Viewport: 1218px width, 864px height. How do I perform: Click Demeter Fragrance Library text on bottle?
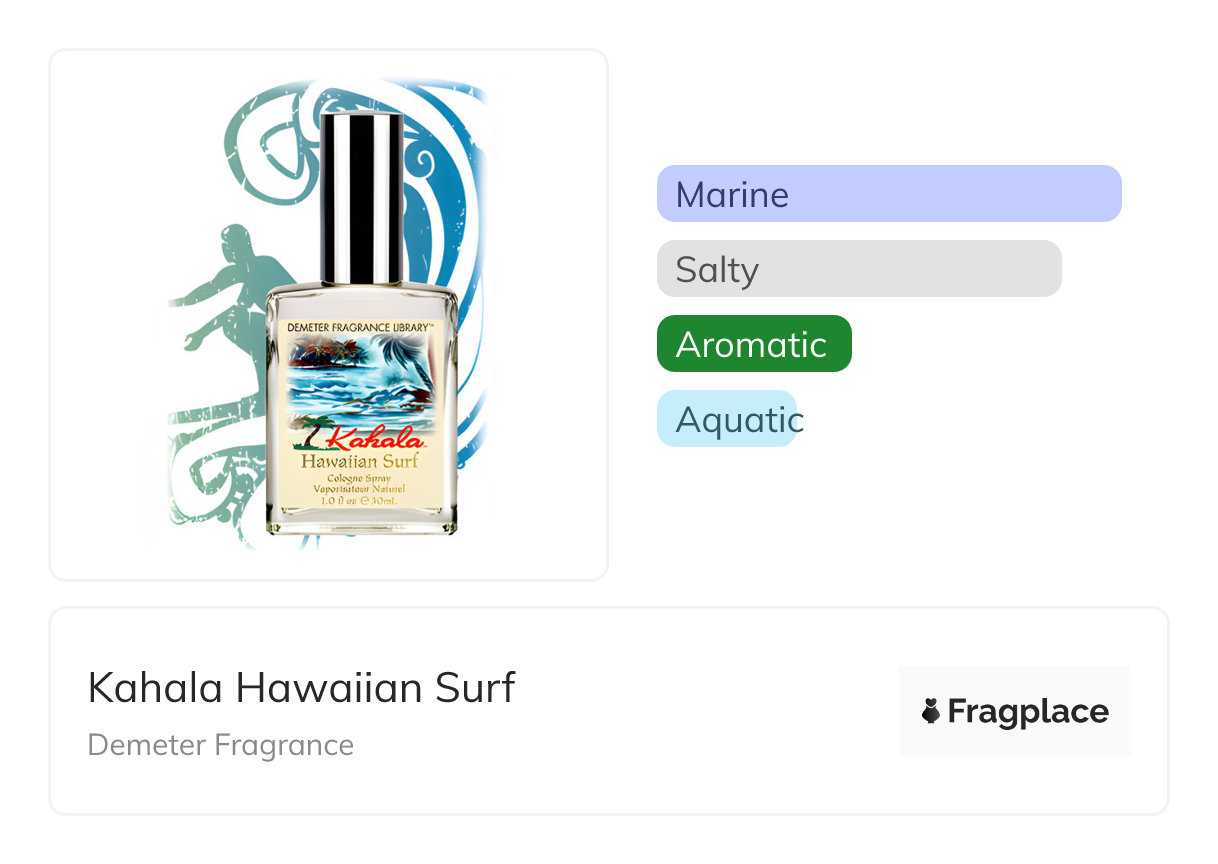point(360,327)
